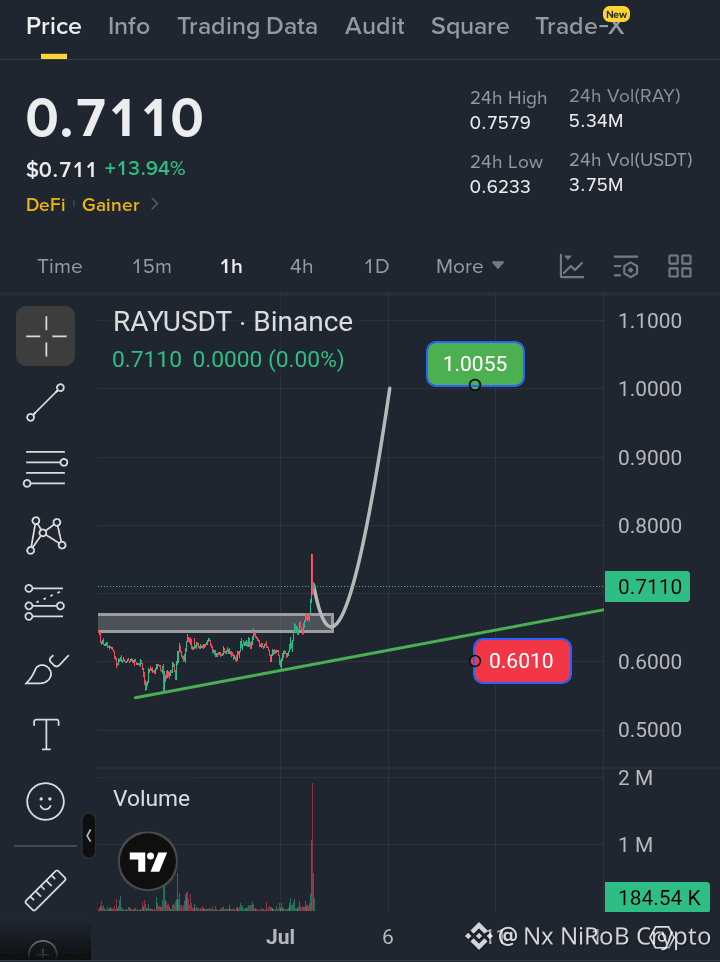This screenshot has width=720, height=962.
Task: Select the 1.0055 target price label
Action: 475,364
